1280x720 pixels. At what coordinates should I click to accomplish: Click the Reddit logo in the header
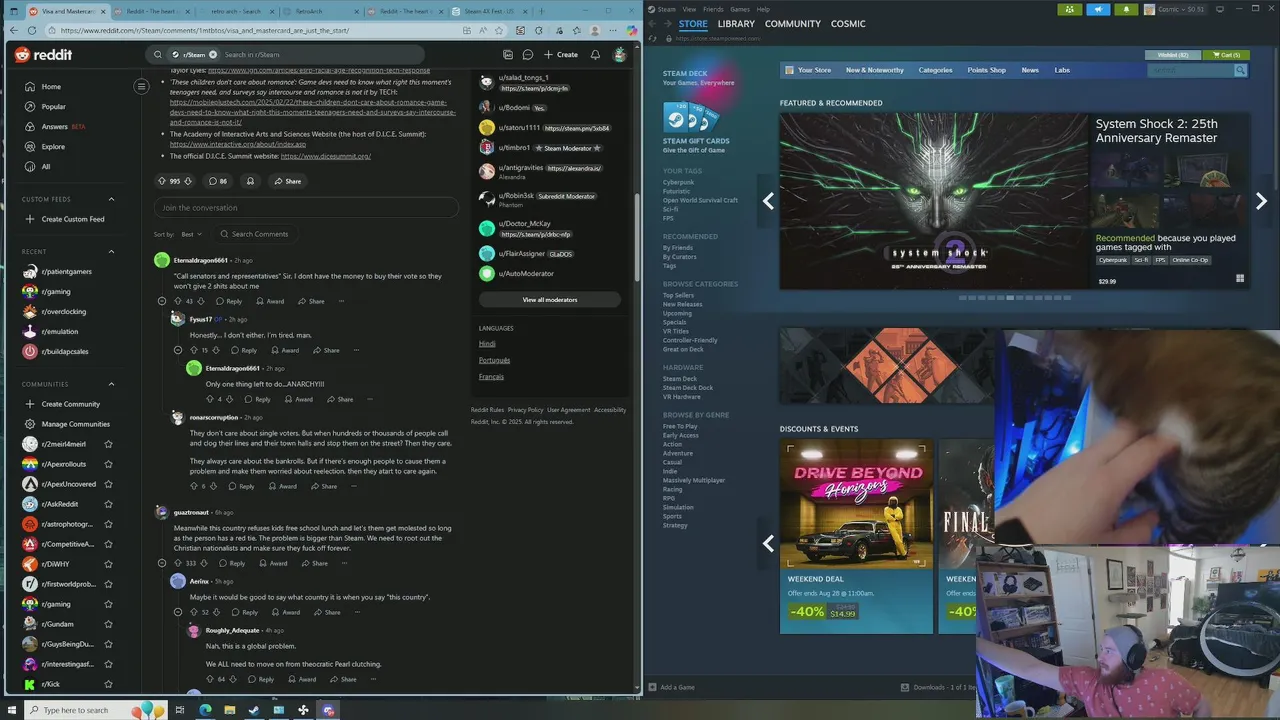point(43,55)
